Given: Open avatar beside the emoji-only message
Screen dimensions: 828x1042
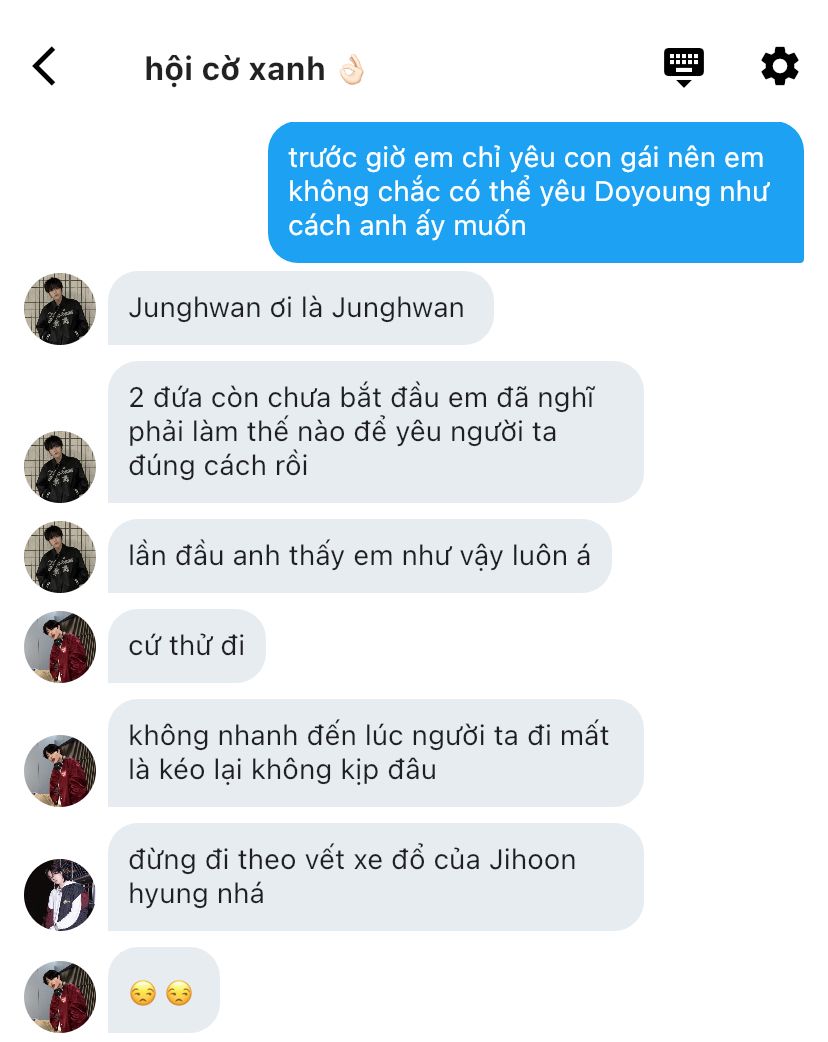Looking at the screenshot, I should (x=60, y=997).
